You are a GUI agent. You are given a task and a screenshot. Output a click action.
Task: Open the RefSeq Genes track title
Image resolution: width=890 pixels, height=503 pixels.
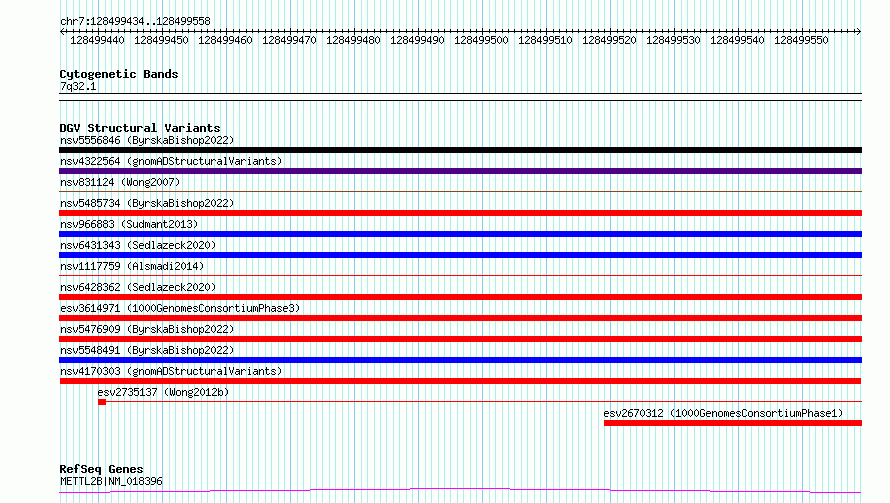coord(101,470)
